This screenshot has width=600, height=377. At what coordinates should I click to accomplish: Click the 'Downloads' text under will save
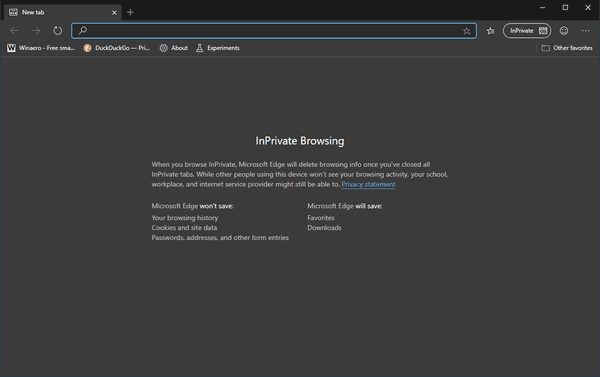324,228
